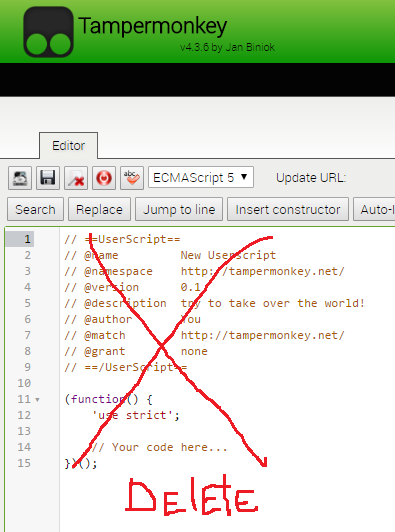Select line number 10 in the gutter

[24, 383]
